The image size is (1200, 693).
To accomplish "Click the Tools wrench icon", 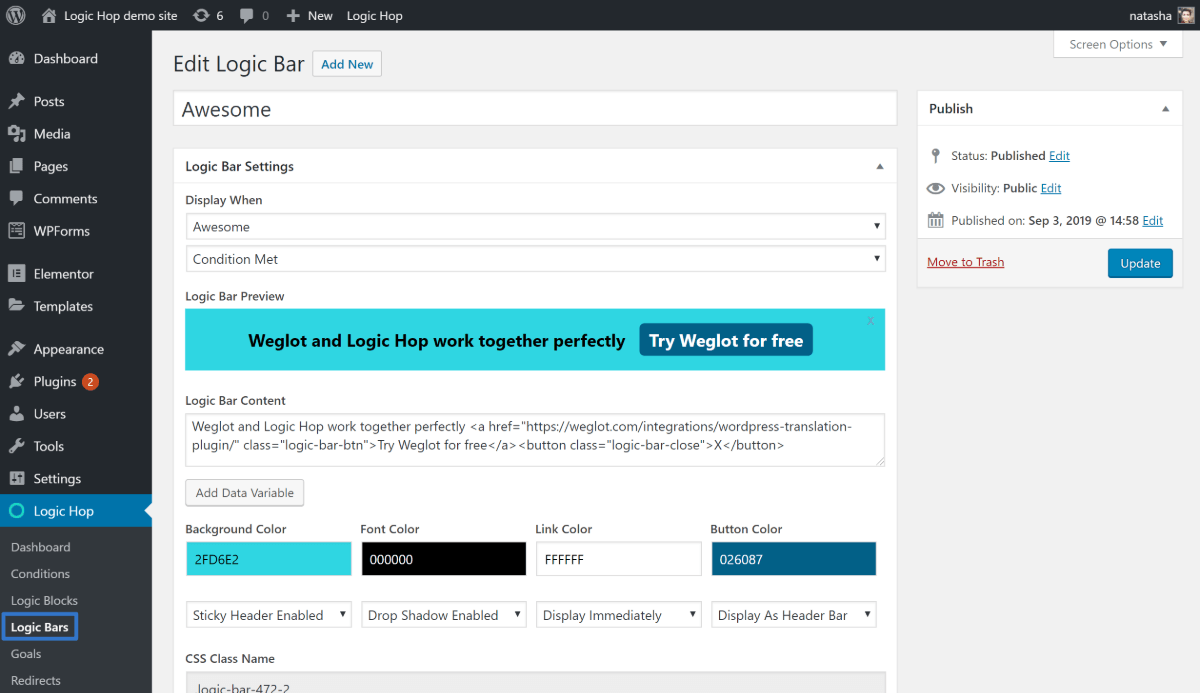I will [17, 446].
